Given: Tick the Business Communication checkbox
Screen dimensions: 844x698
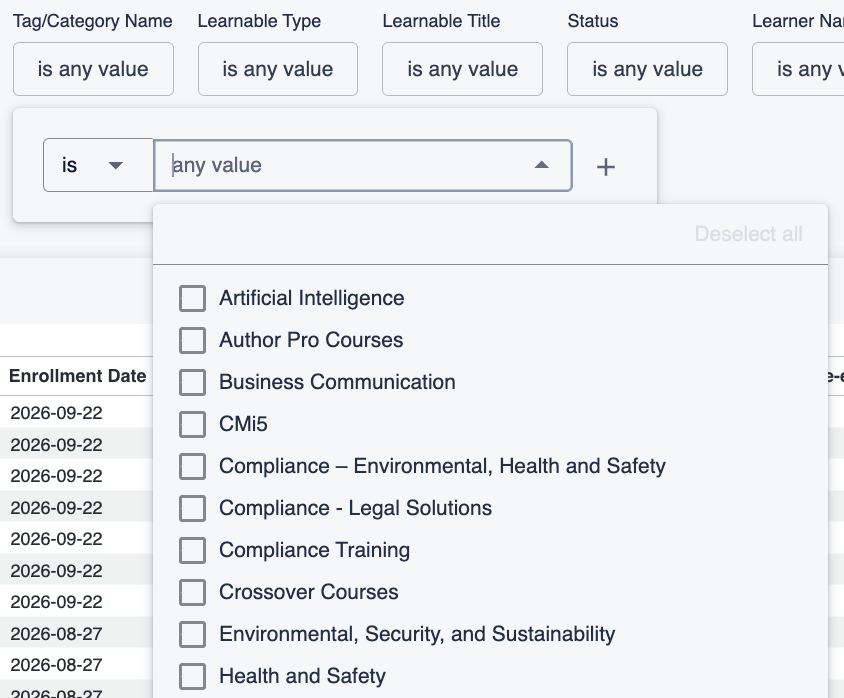Looking at the screenshot, I should tap(192, 382).
